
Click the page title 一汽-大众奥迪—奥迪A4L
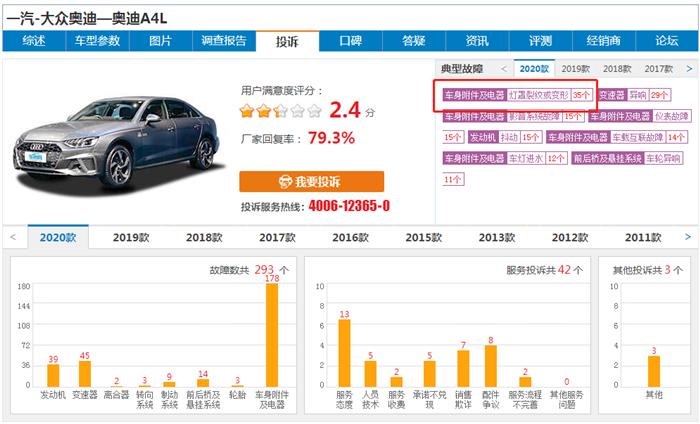click(87, 19)
